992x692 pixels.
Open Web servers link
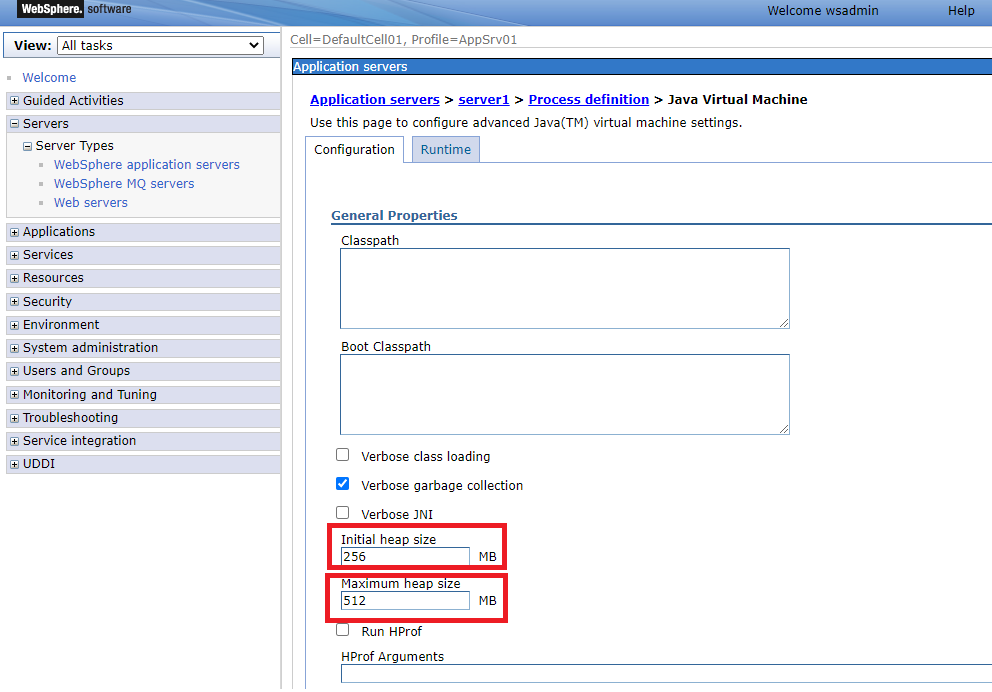point(90,202)
